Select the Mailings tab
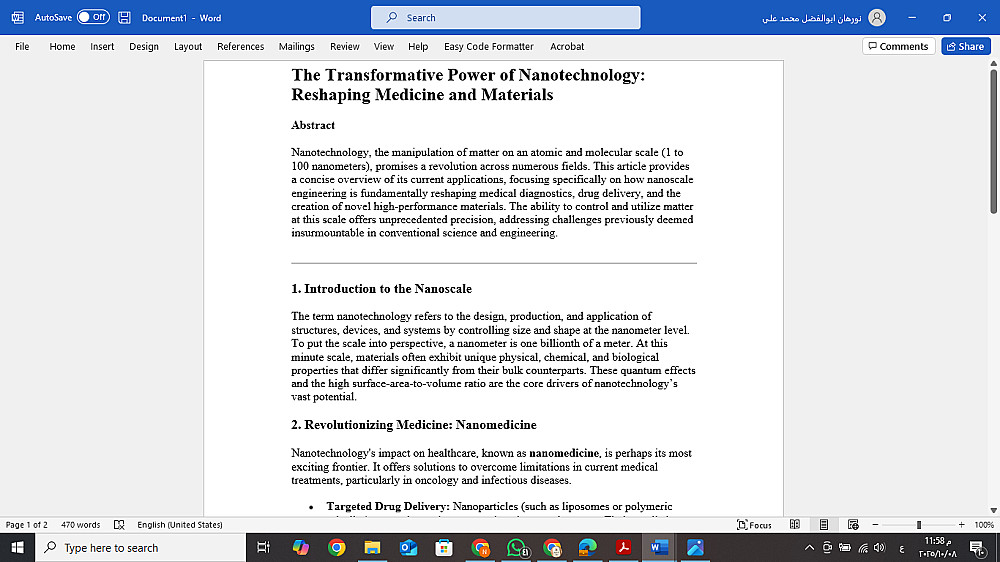This screenshot has height=562, width=1000. click(x=297, y=47)
